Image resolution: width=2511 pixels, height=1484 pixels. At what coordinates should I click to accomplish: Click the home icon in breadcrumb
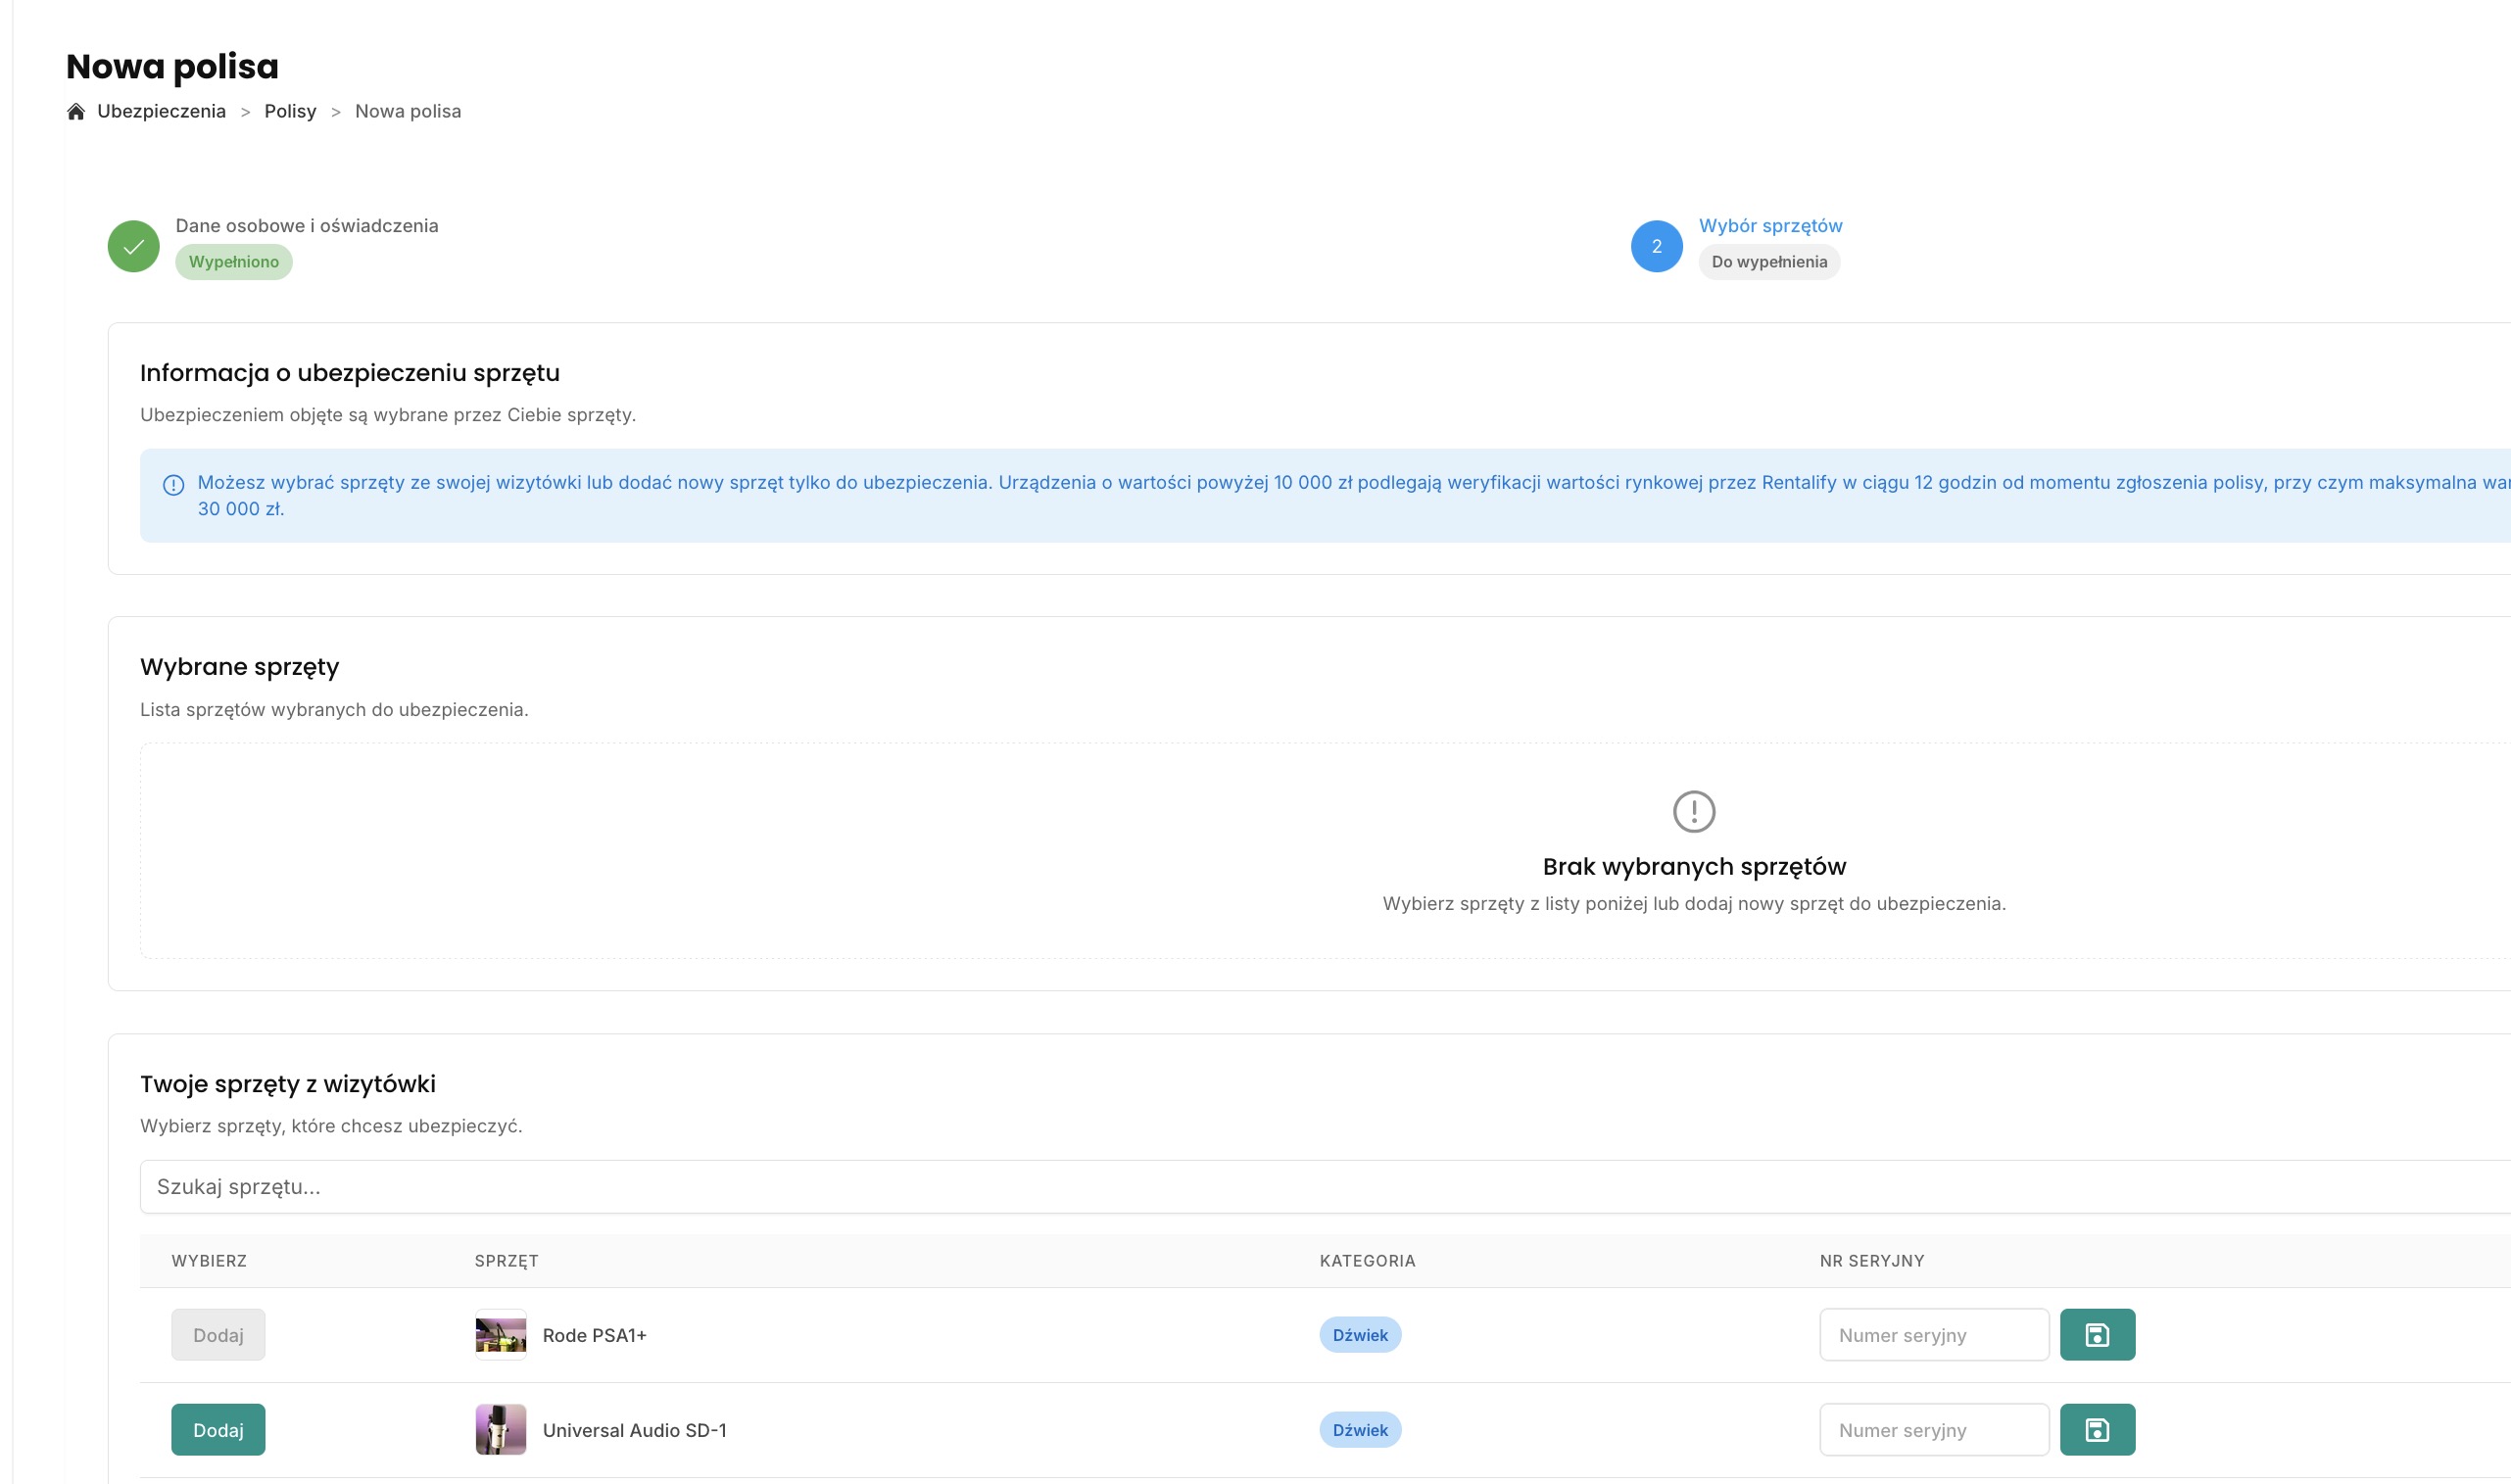point(76,111)
